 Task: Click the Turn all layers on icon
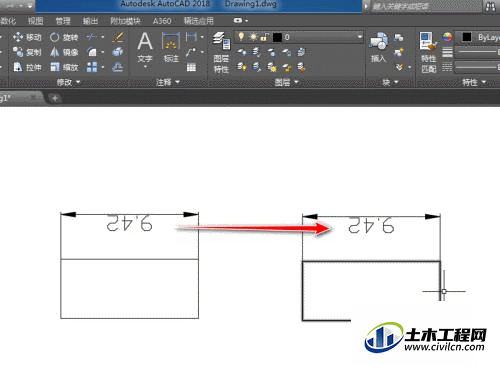tap(241, 67)
